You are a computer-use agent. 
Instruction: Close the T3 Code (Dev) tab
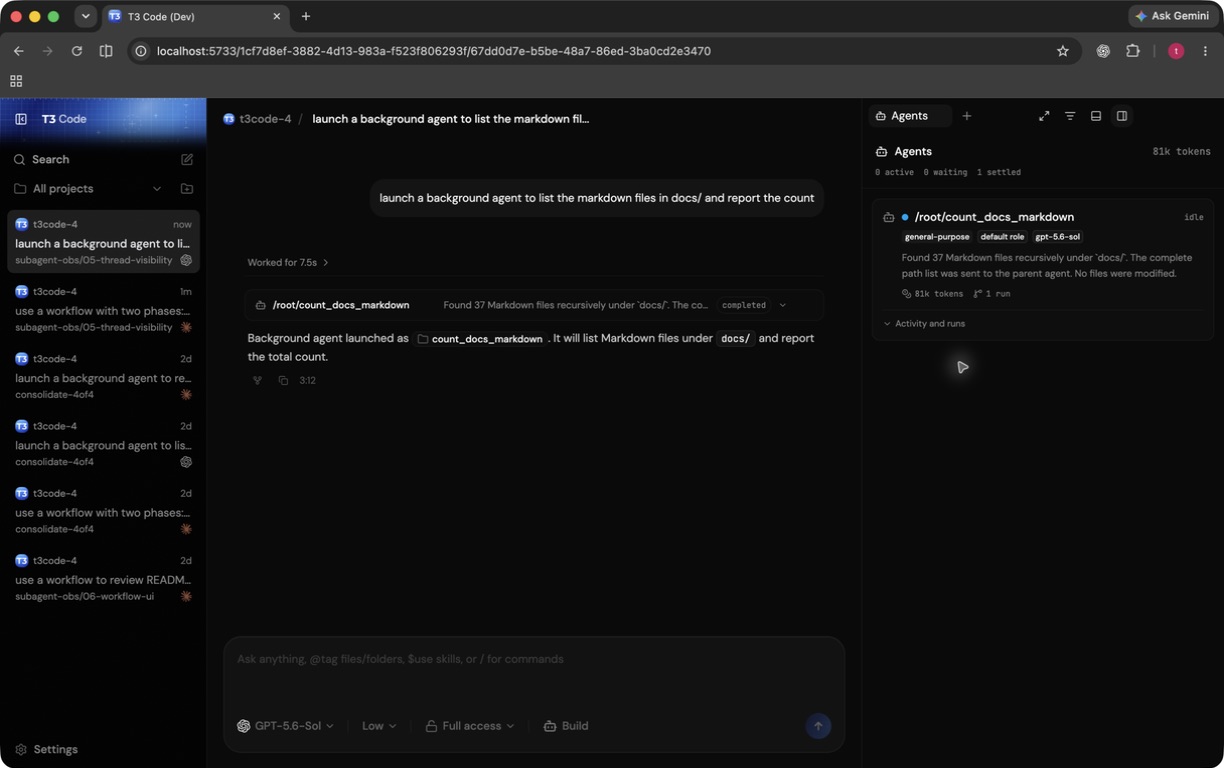coord(277,16)
